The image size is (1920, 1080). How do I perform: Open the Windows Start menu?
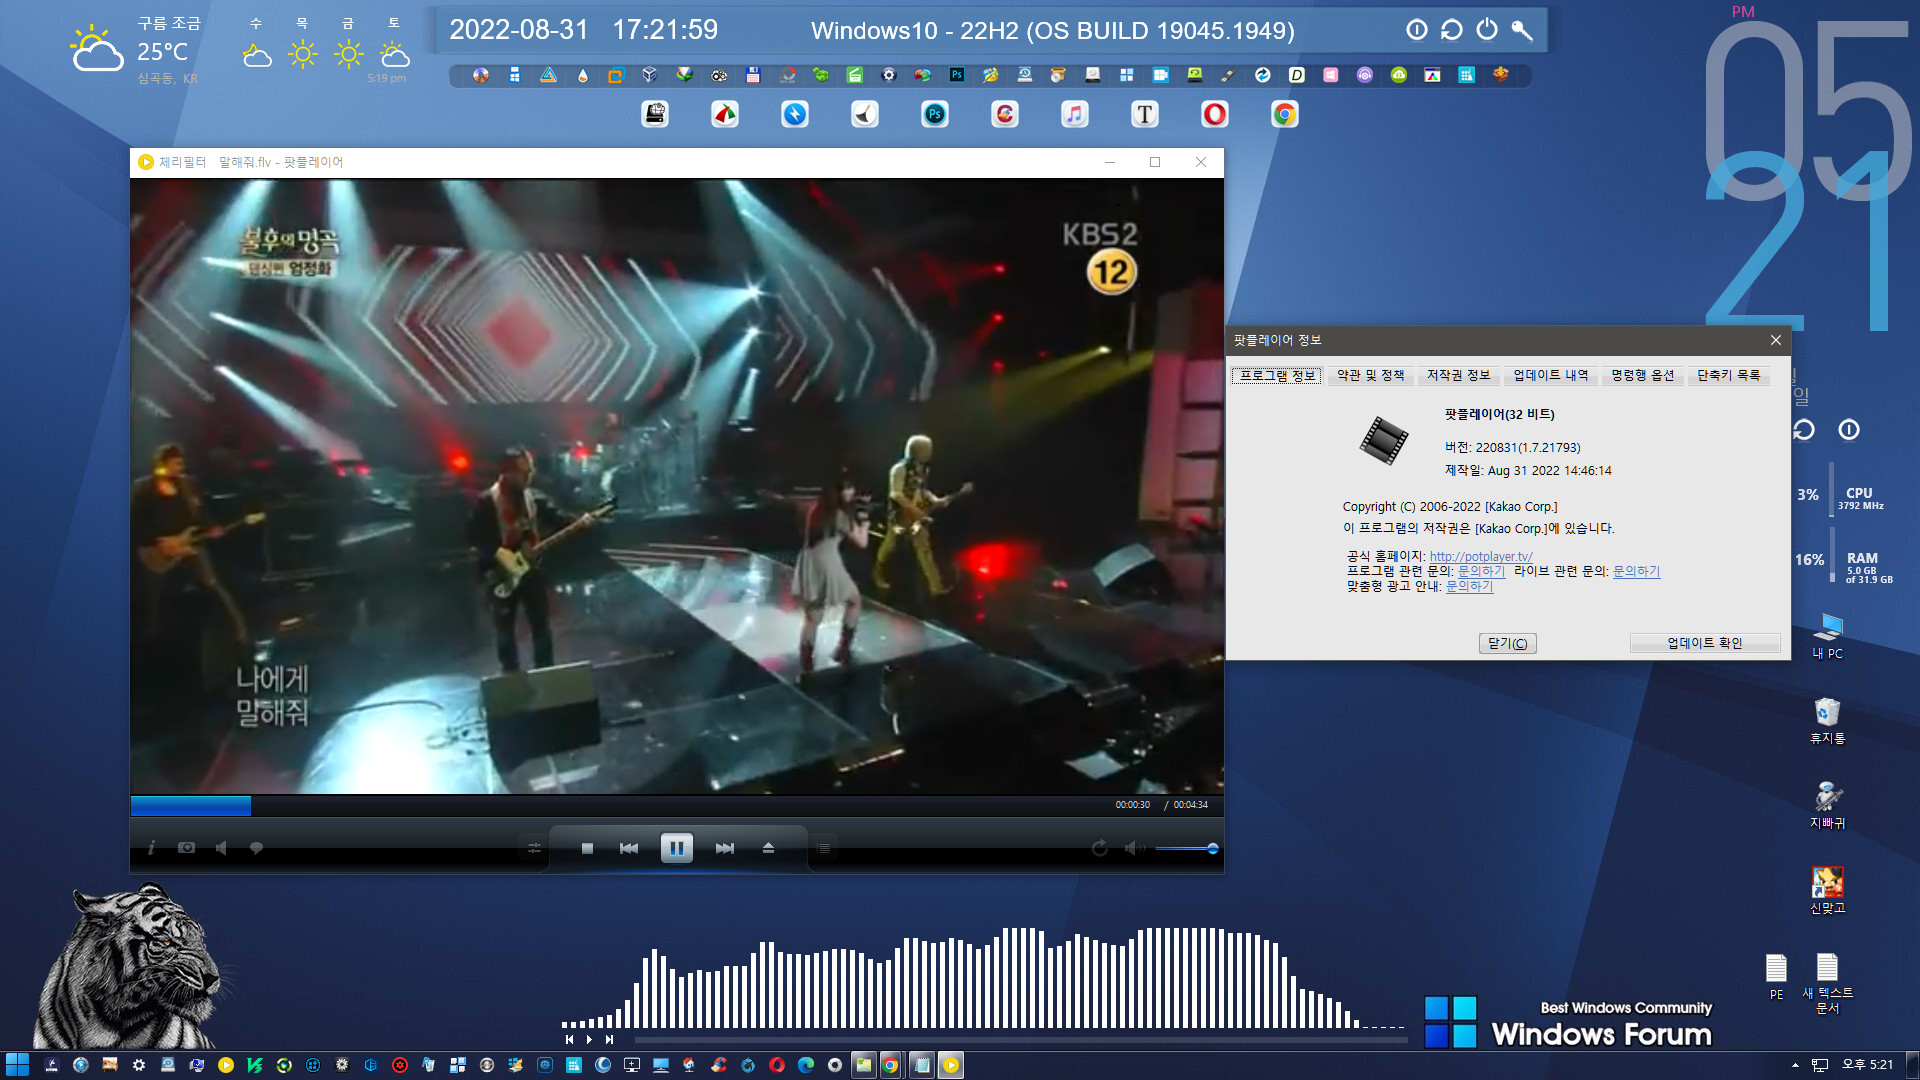click(17, 1065)
